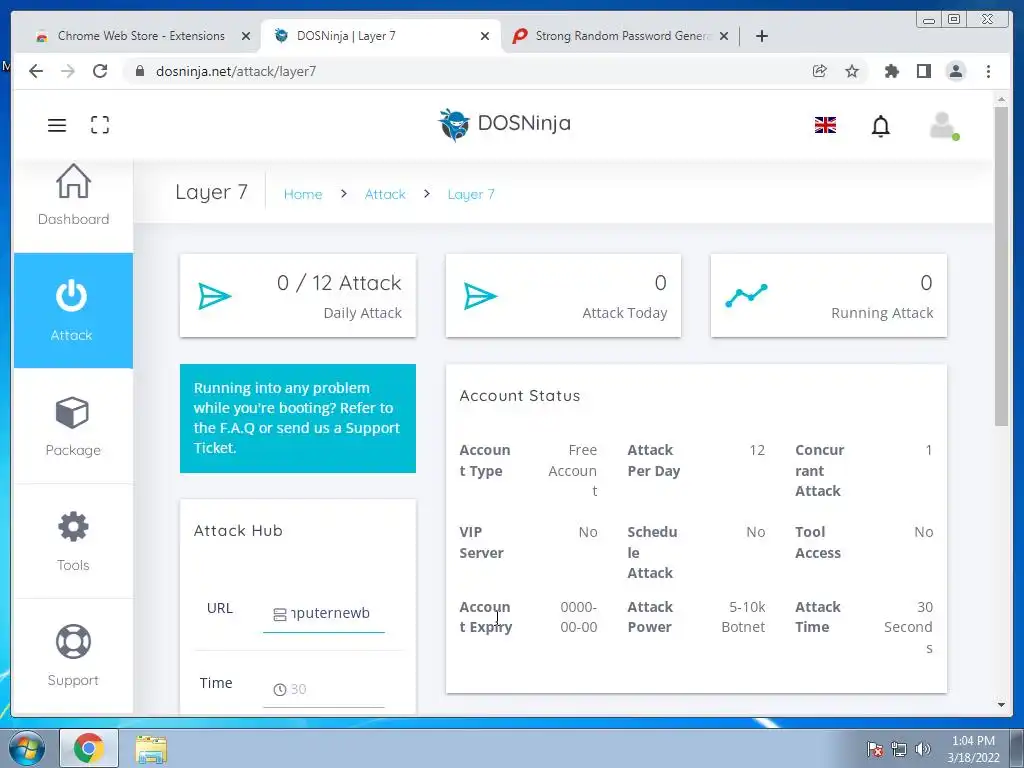Click the clock icon in Time field

point(280,690)
